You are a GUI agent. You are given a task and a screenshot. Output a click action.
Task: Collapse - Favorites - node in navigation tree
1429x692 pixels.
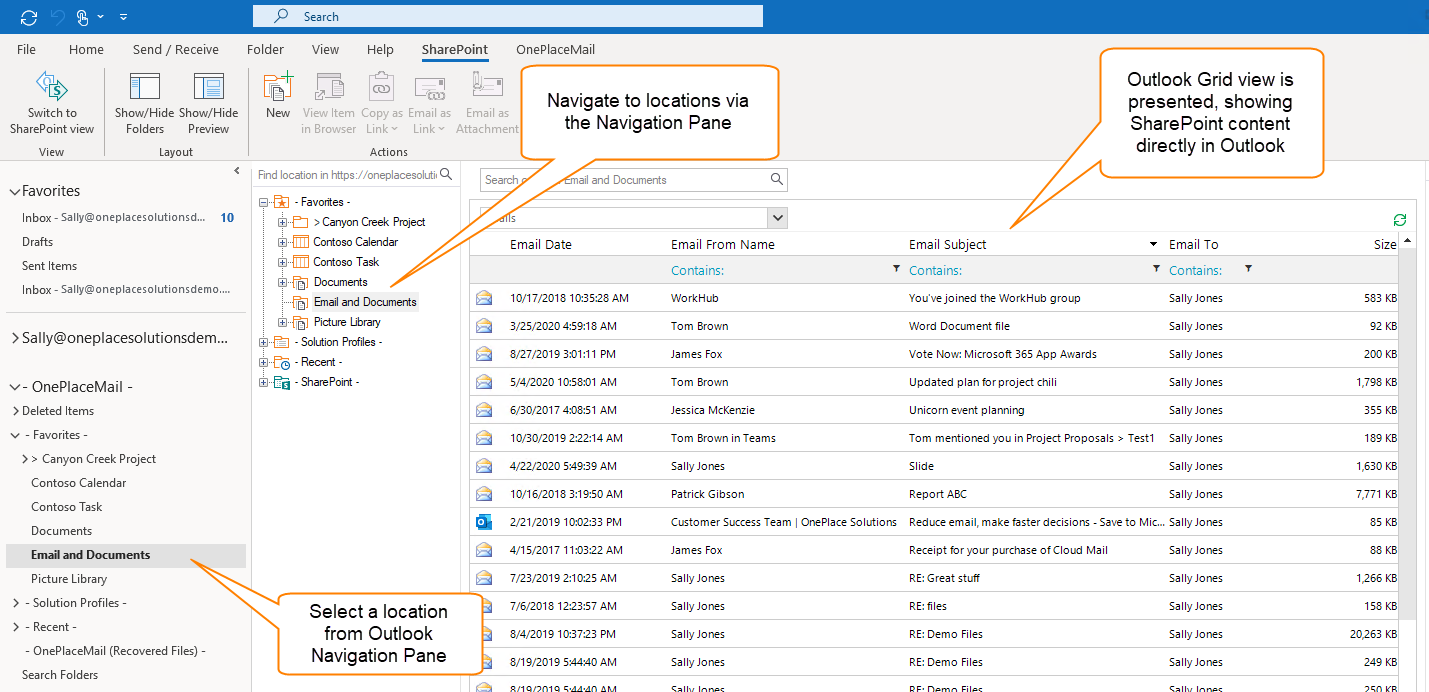point(263,202)
